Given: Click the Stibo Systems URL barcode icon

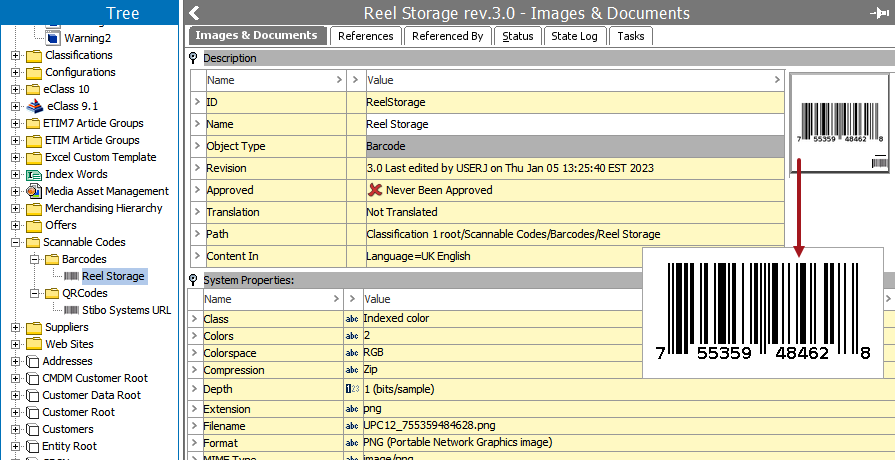Looking at the screenshot, I should (x=71, y=310).
